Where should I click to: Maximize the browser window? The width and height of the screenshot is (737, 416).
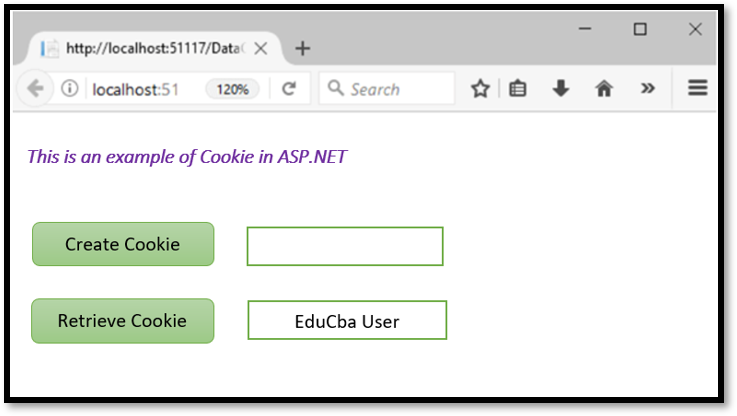pos(640,30)
